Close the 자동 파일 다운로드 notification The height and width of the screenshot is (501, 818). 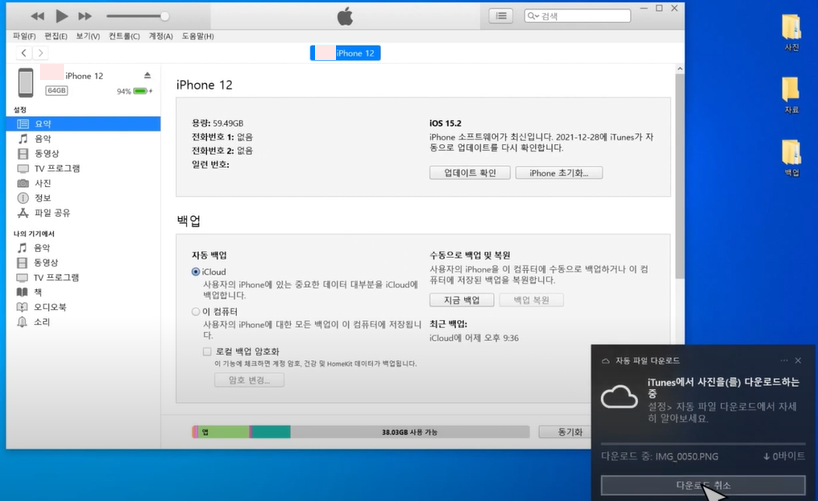pos(798,361)
